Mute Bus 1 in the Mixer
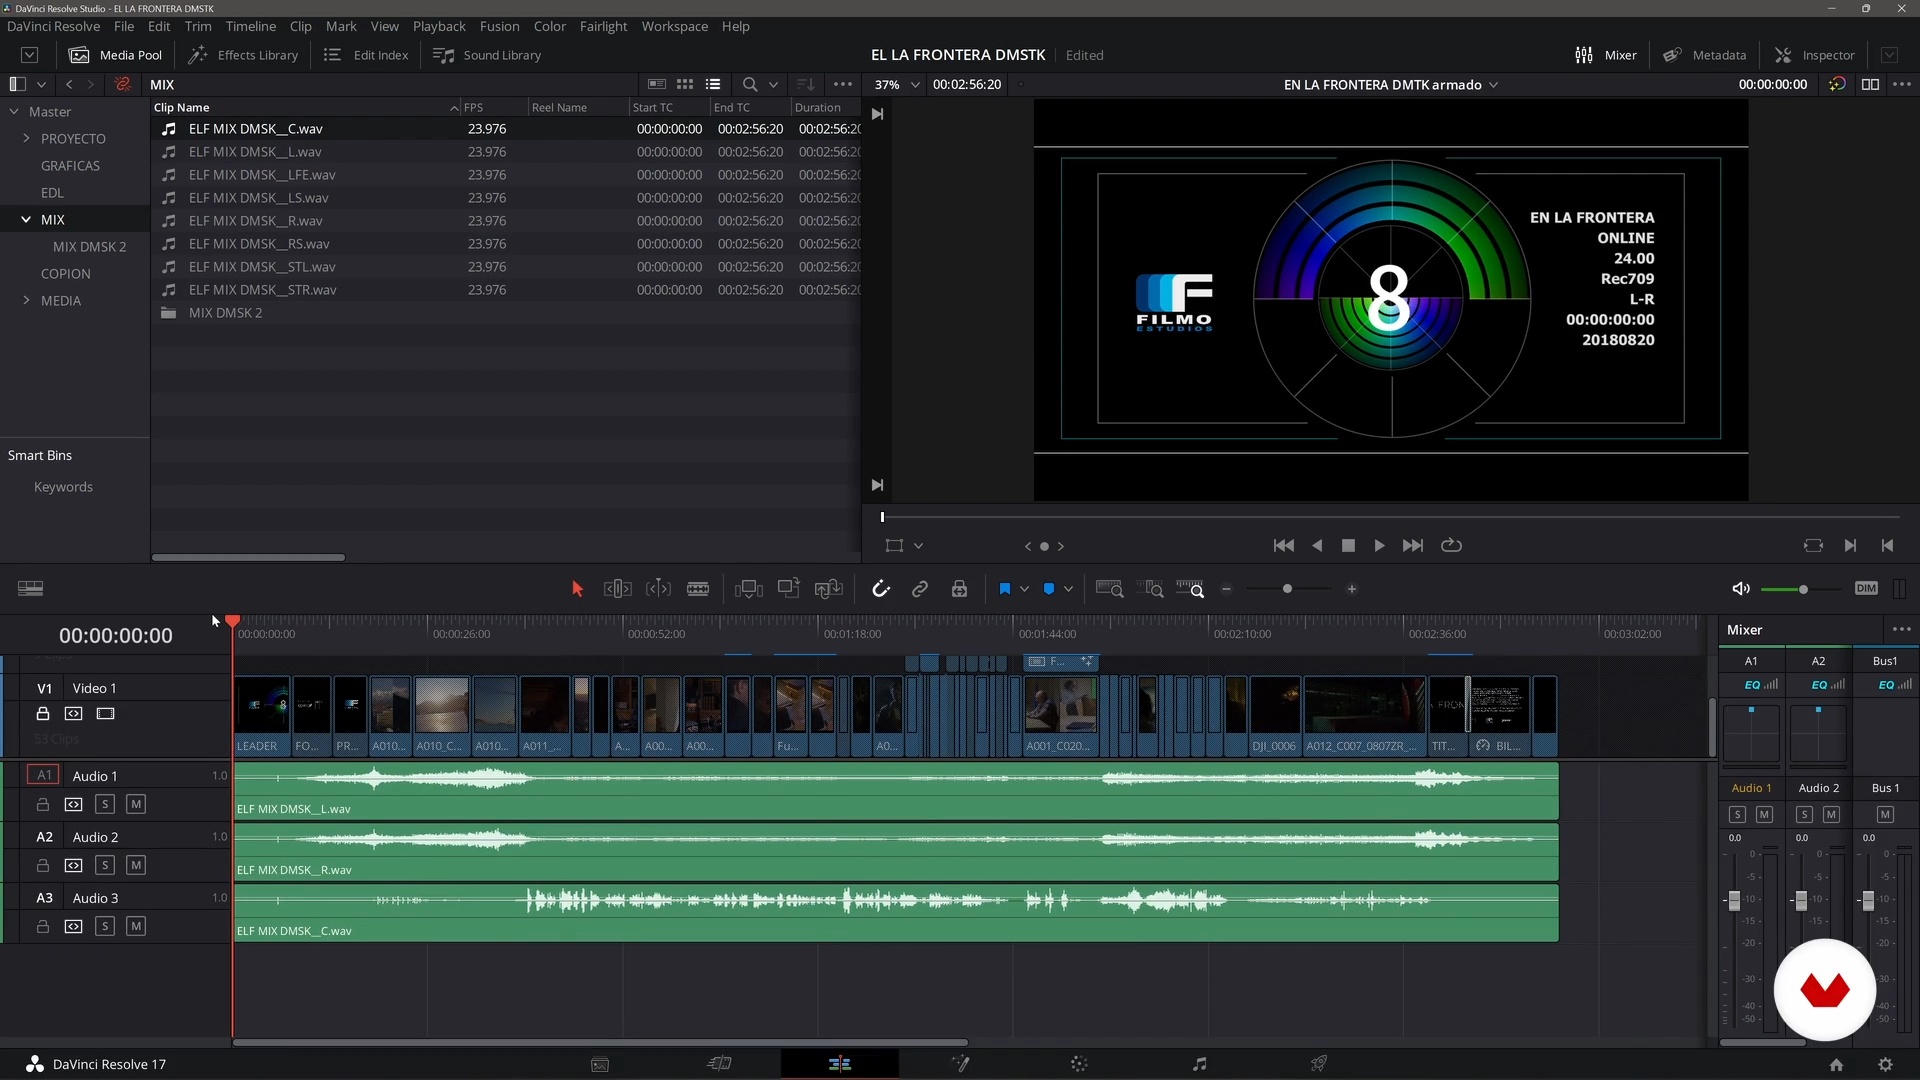This screenshot has height=1080, width=1920. coord(1885,815)
